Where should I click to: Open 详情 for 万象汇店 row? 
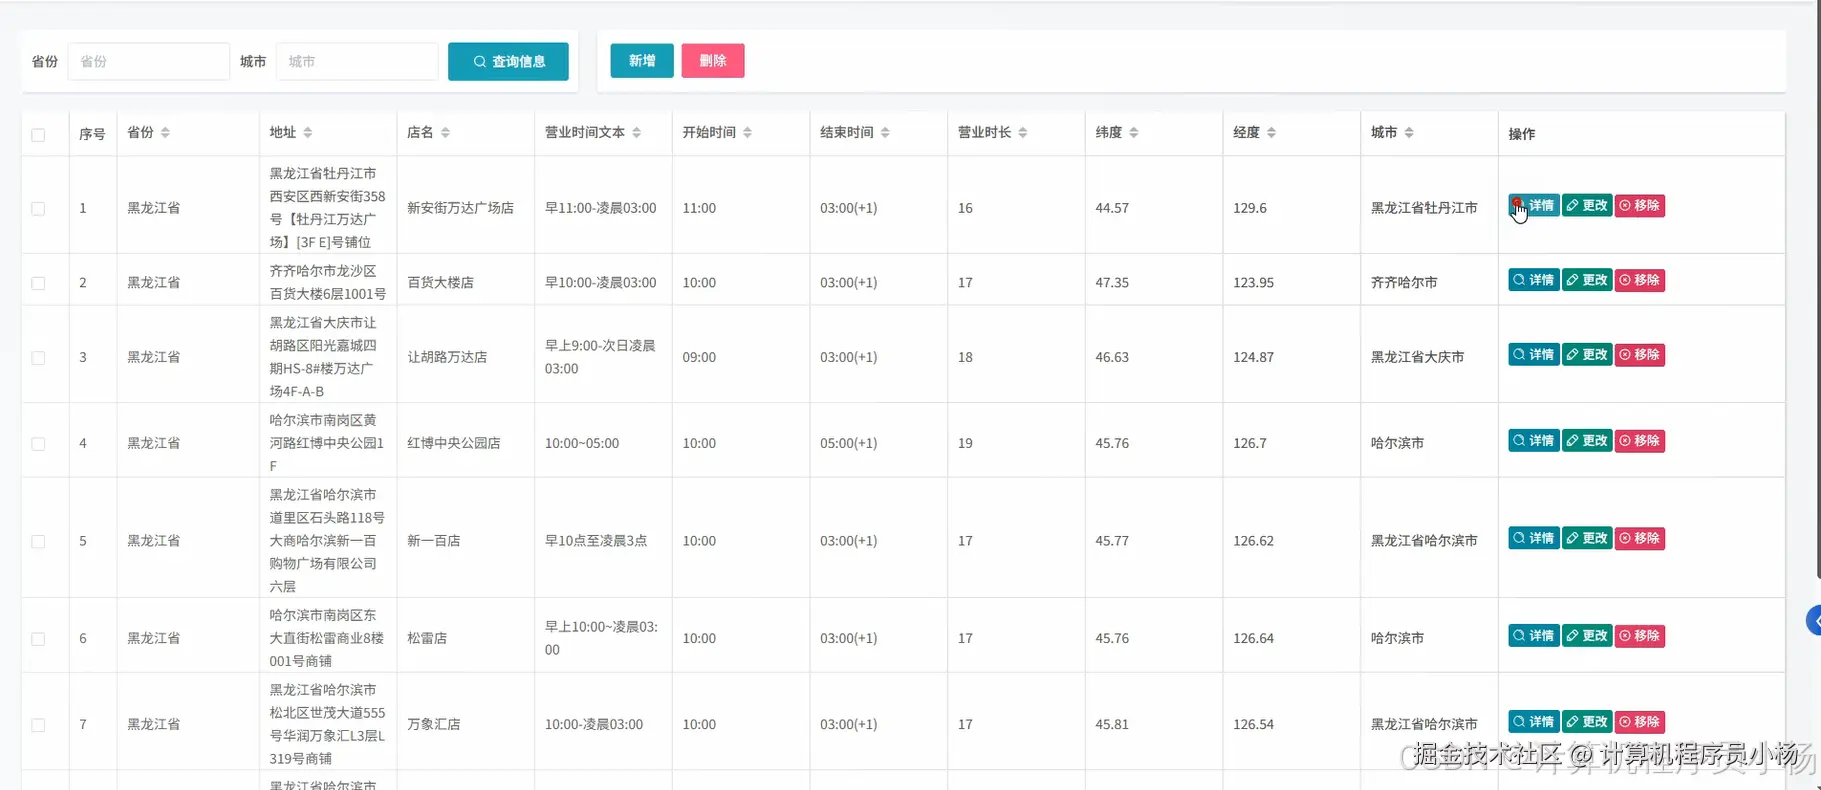[x=1534, y=721]
